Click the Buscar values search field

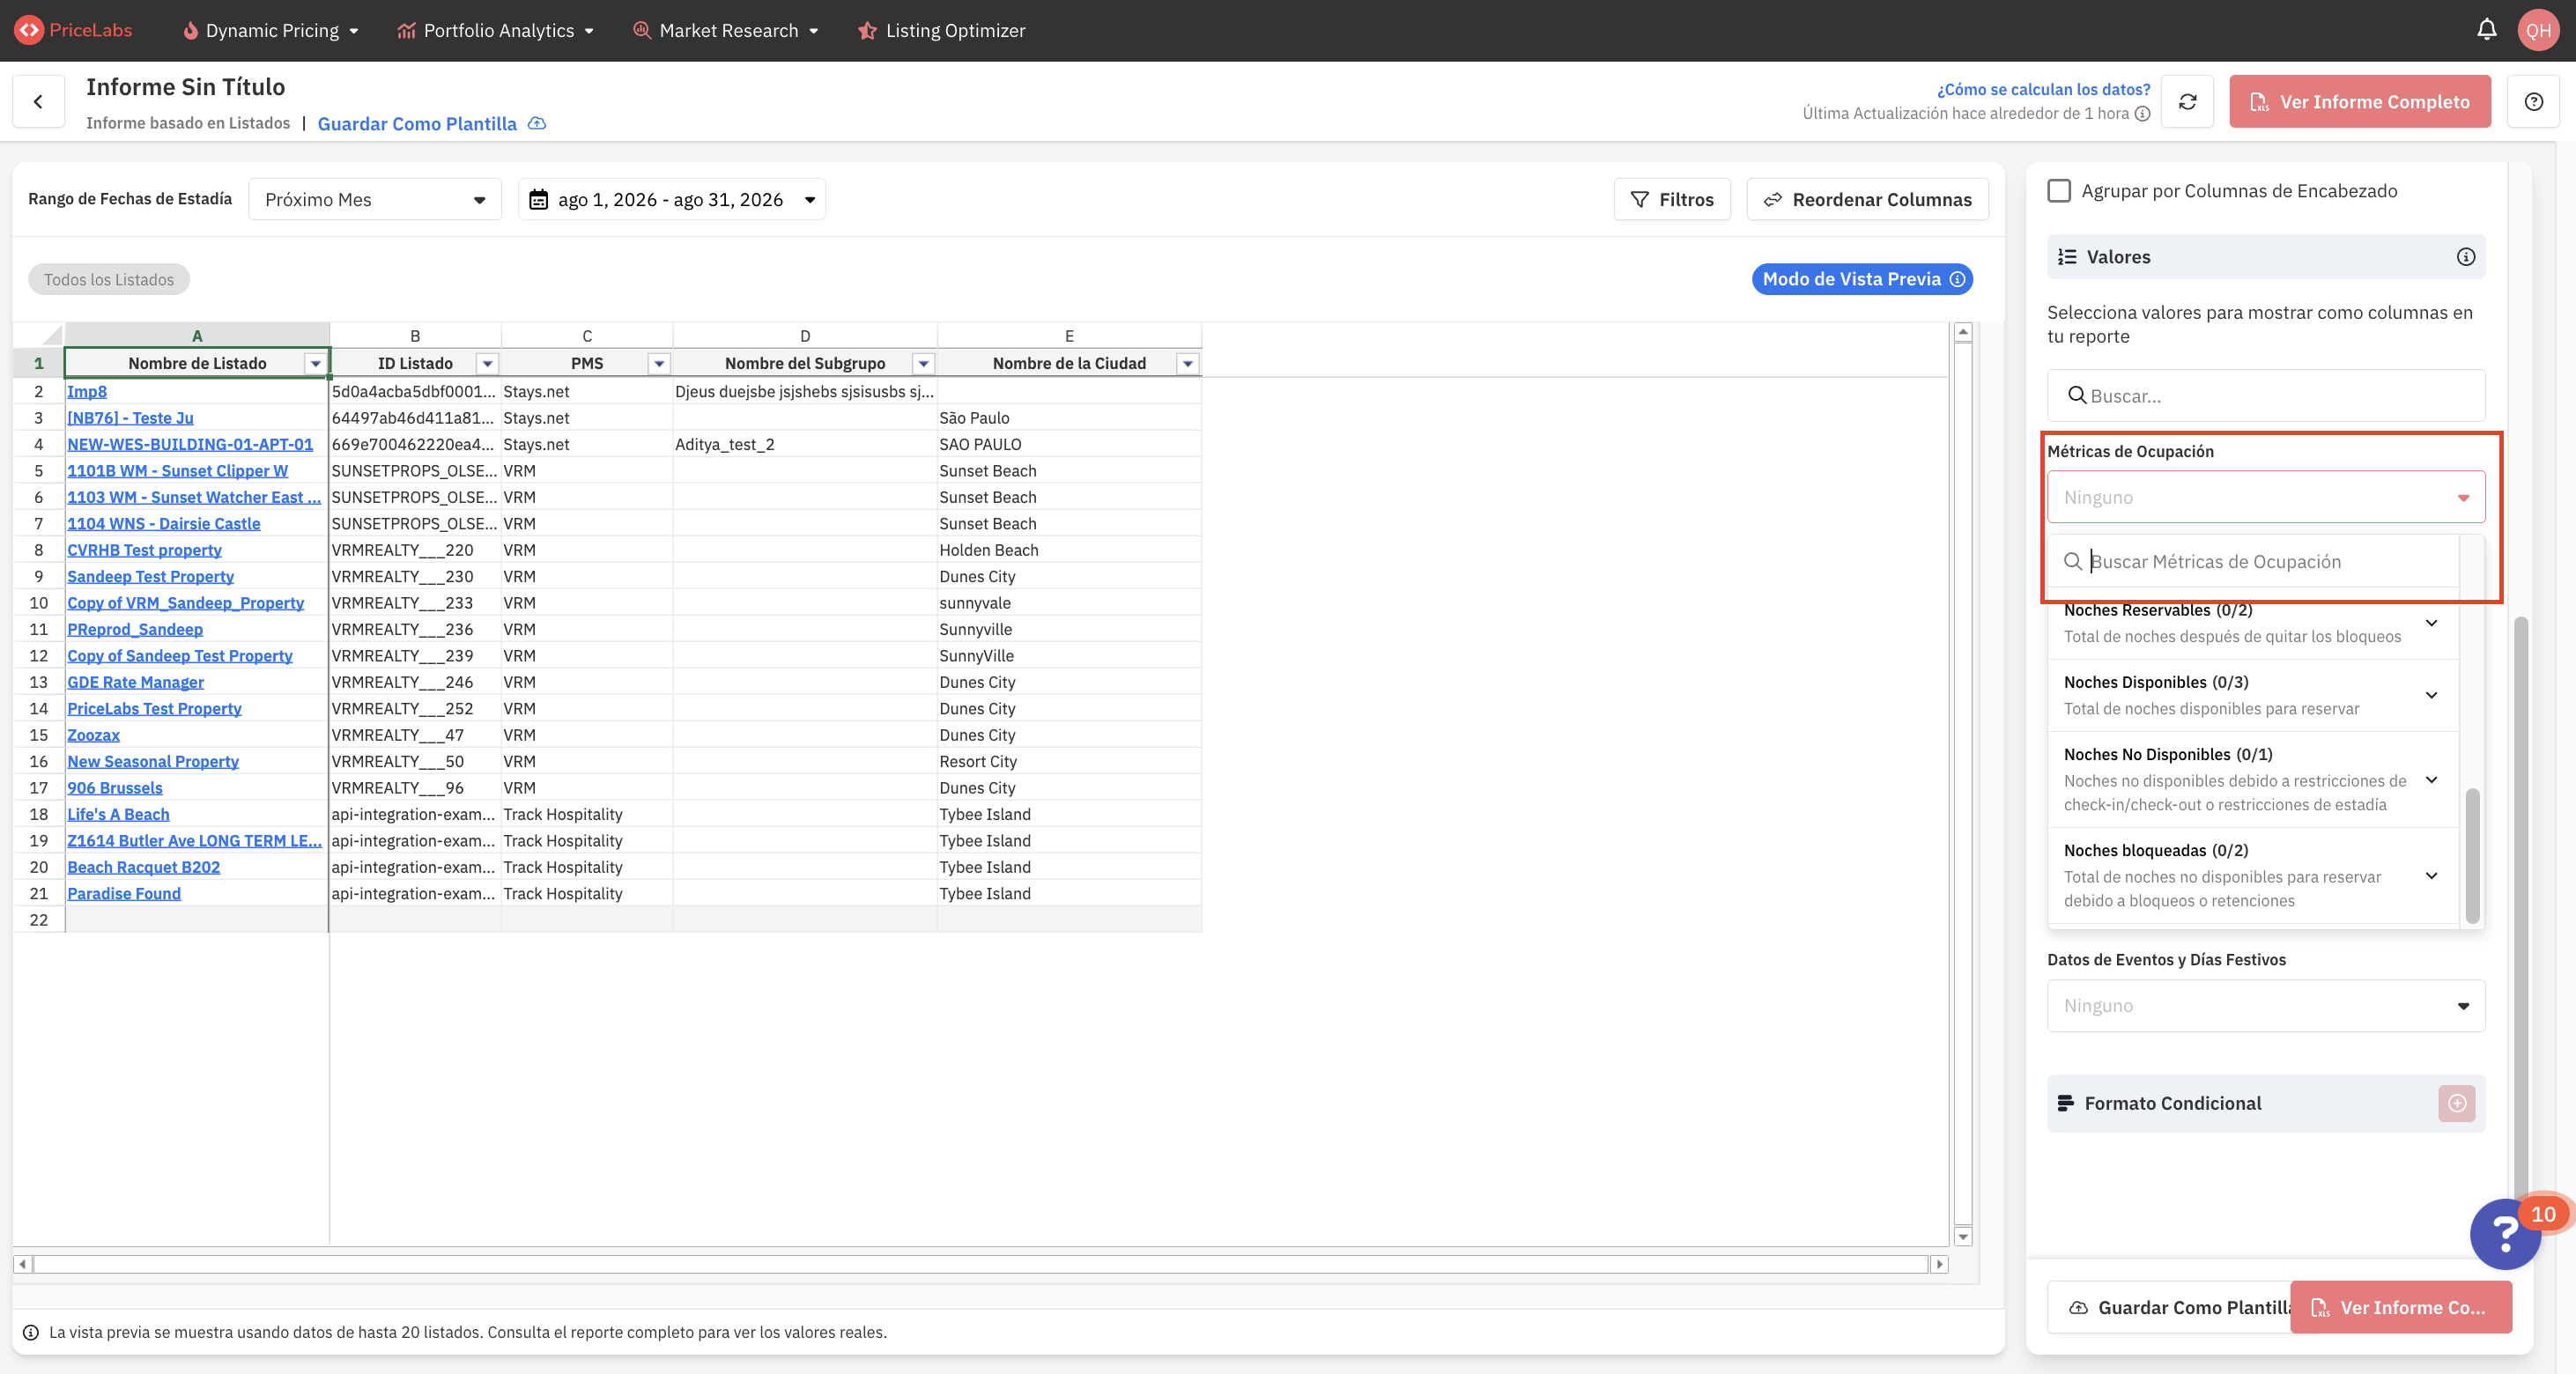pyautogui.click(x=2265, y=395)
